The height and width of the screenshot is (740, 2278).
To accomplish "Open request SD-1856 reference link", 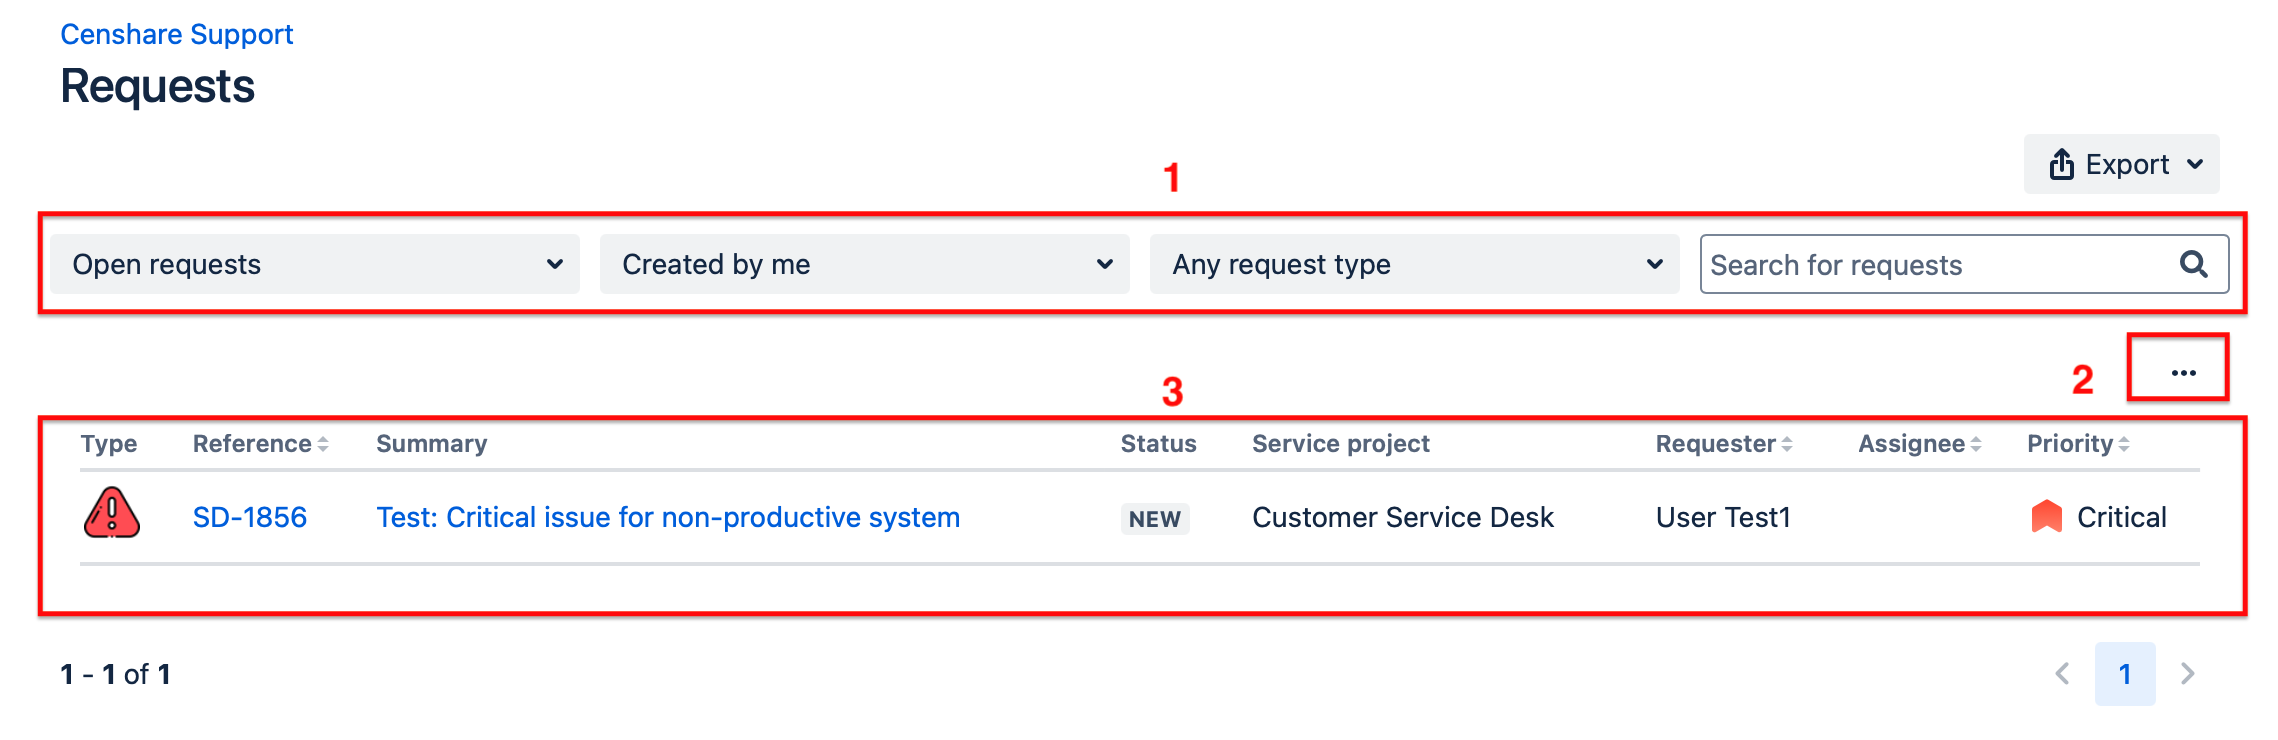I will (249, 517).
